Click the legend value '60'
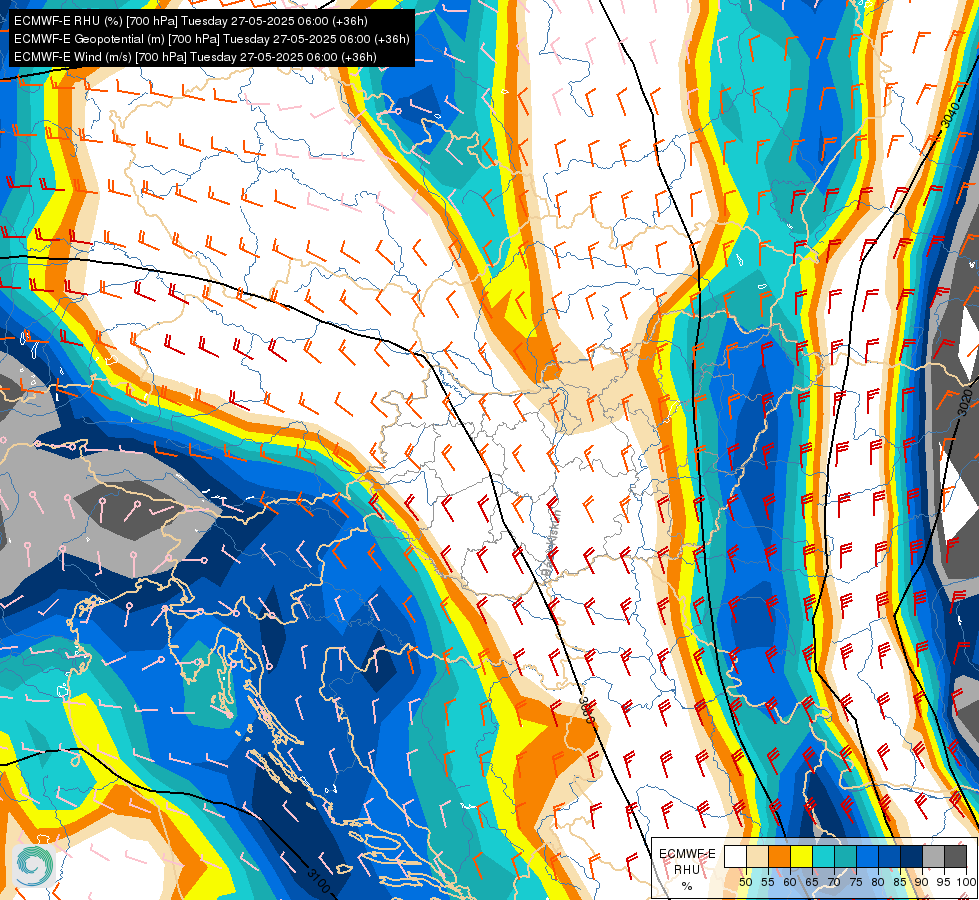Screen dimensions: 979x900 (790, 882)
